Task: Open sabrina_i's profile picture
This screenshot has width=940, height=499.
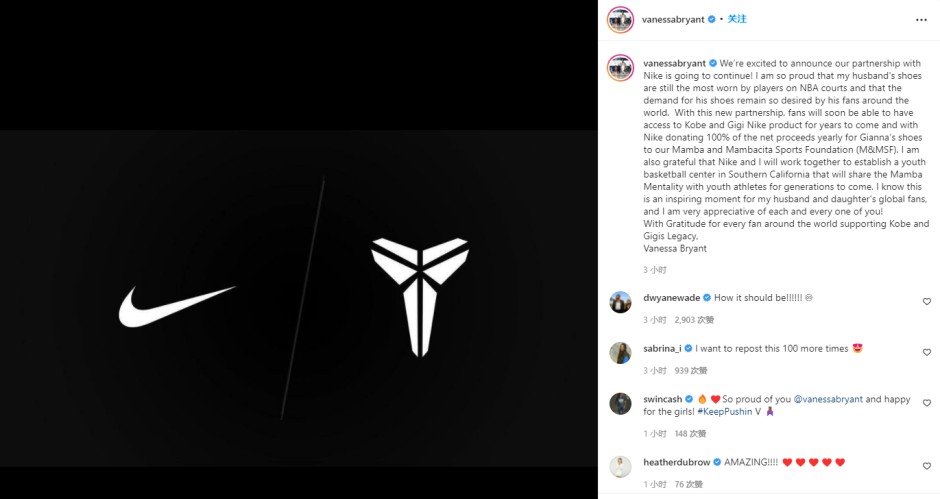Action: (x=621, y=352)
